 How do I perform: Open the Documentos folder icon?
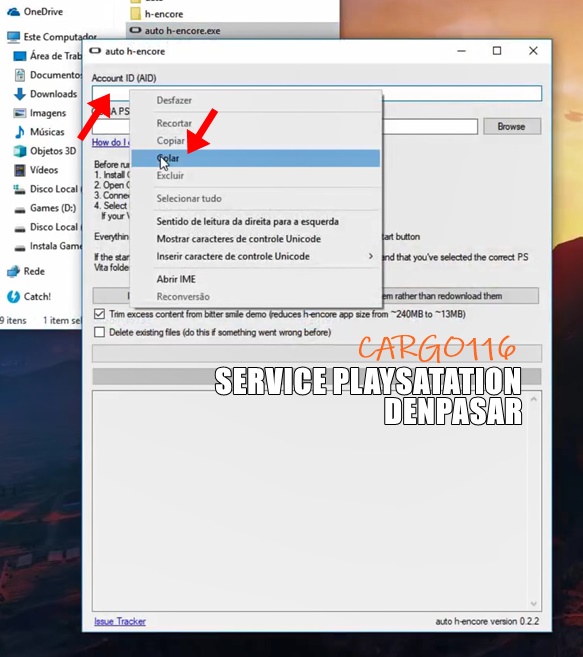pyautogui.click(x=20, y=75)
